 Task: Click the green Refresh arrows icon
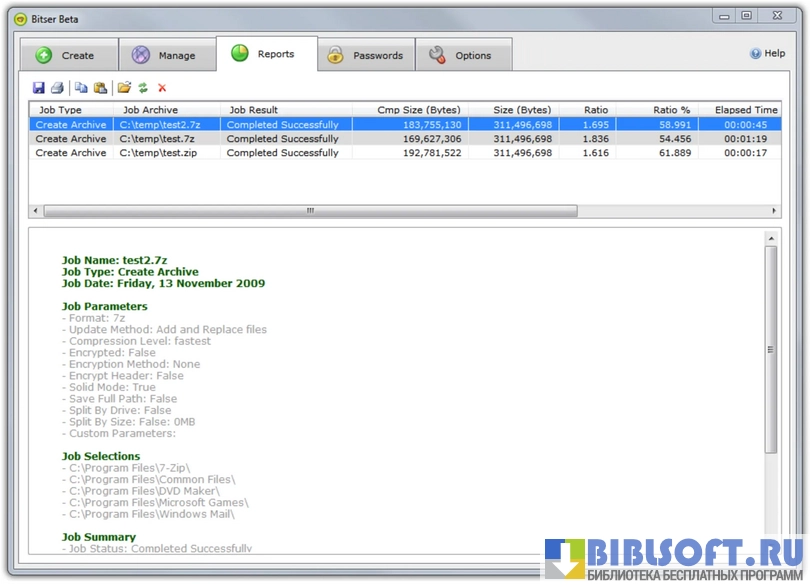click(143, 88)
